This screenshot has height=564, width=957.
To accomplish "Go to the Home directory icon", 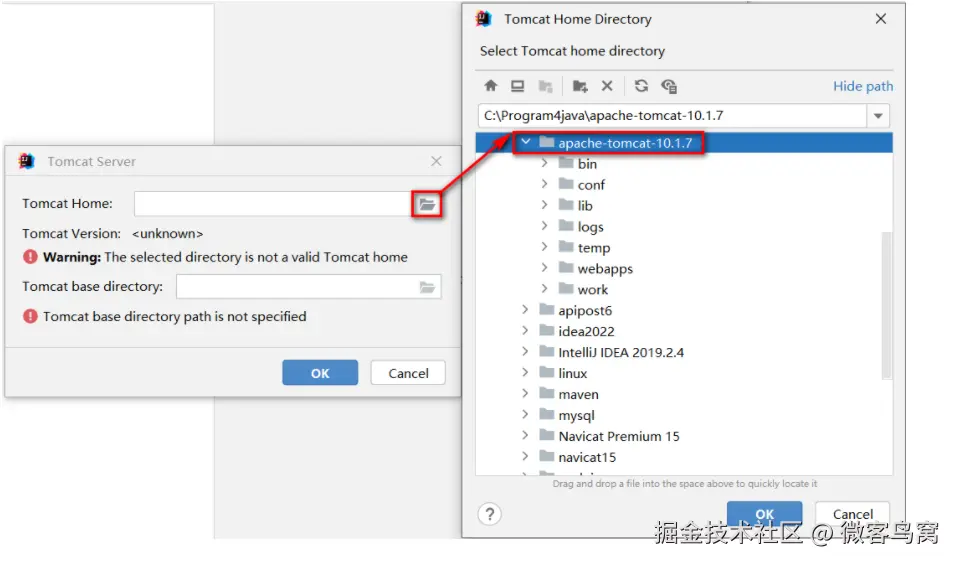I will coord(491,86).
